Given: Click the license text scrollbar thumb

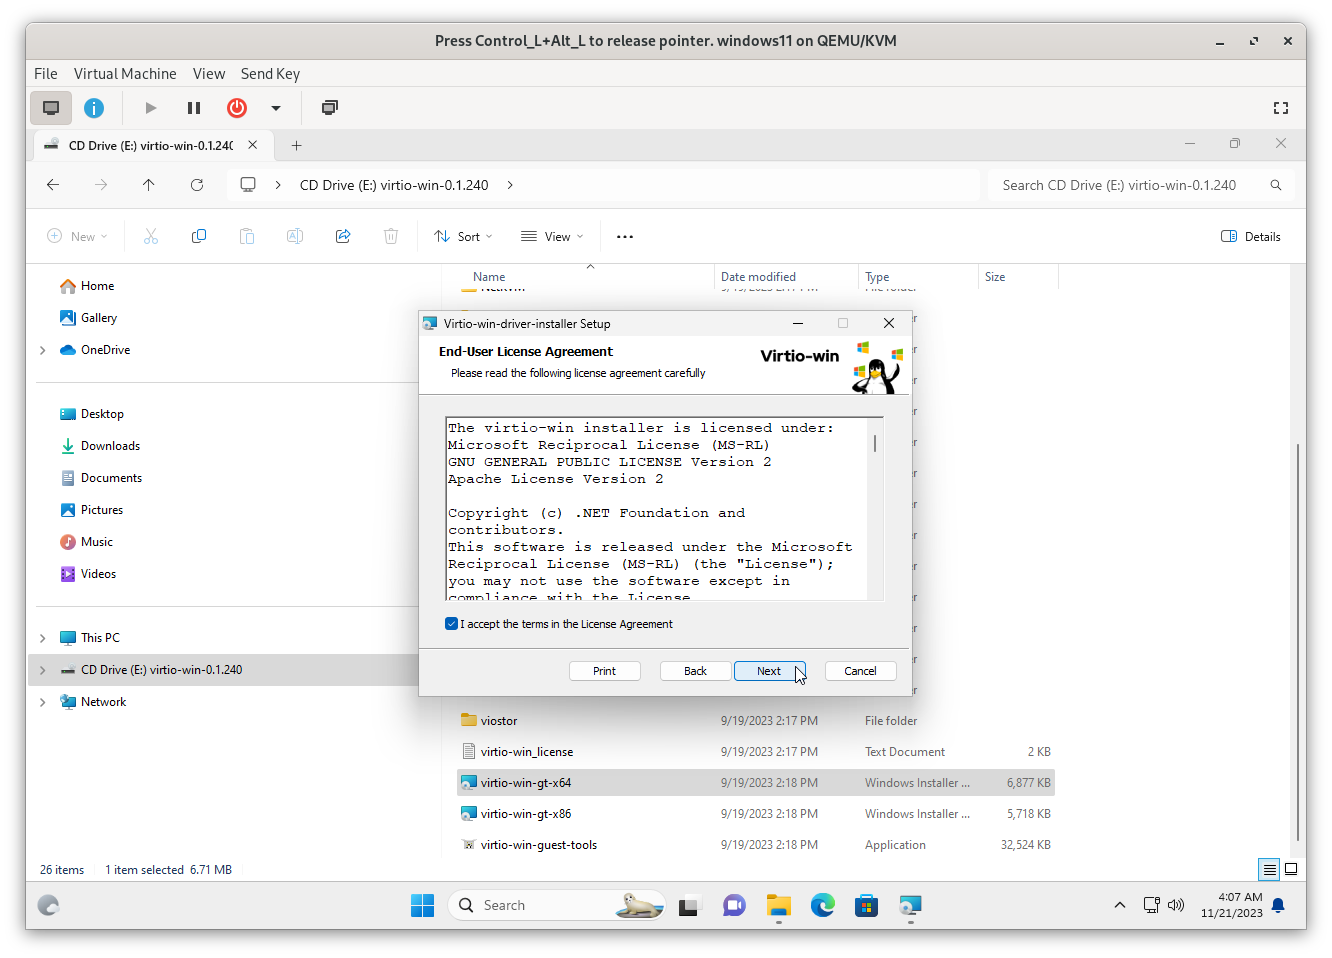Looking at the screenshot, I should click(x=875, y=443).
